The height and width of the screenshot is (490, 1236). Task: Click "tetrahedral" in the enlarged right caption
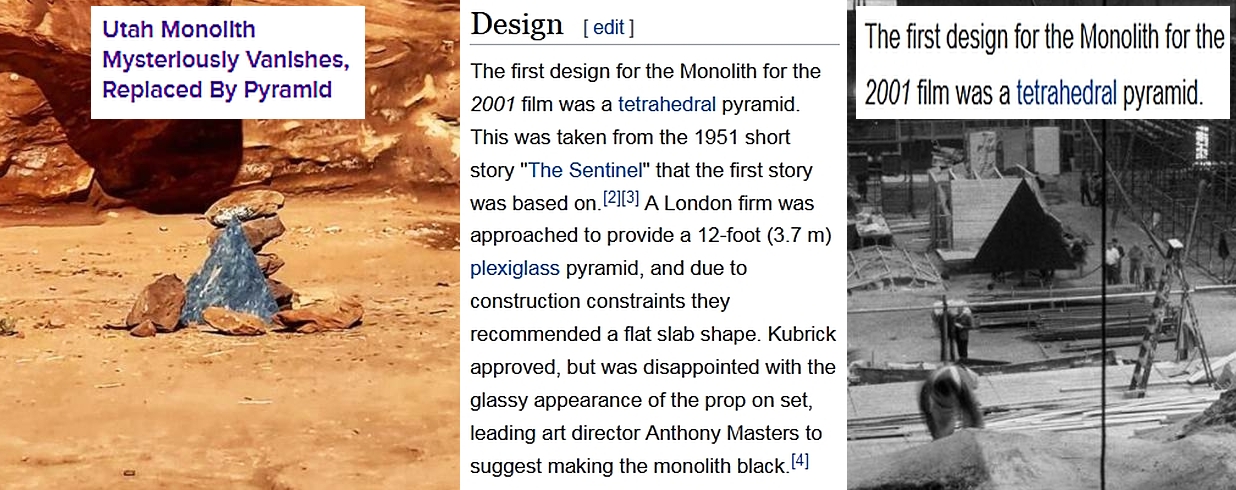pos(1066,93)
